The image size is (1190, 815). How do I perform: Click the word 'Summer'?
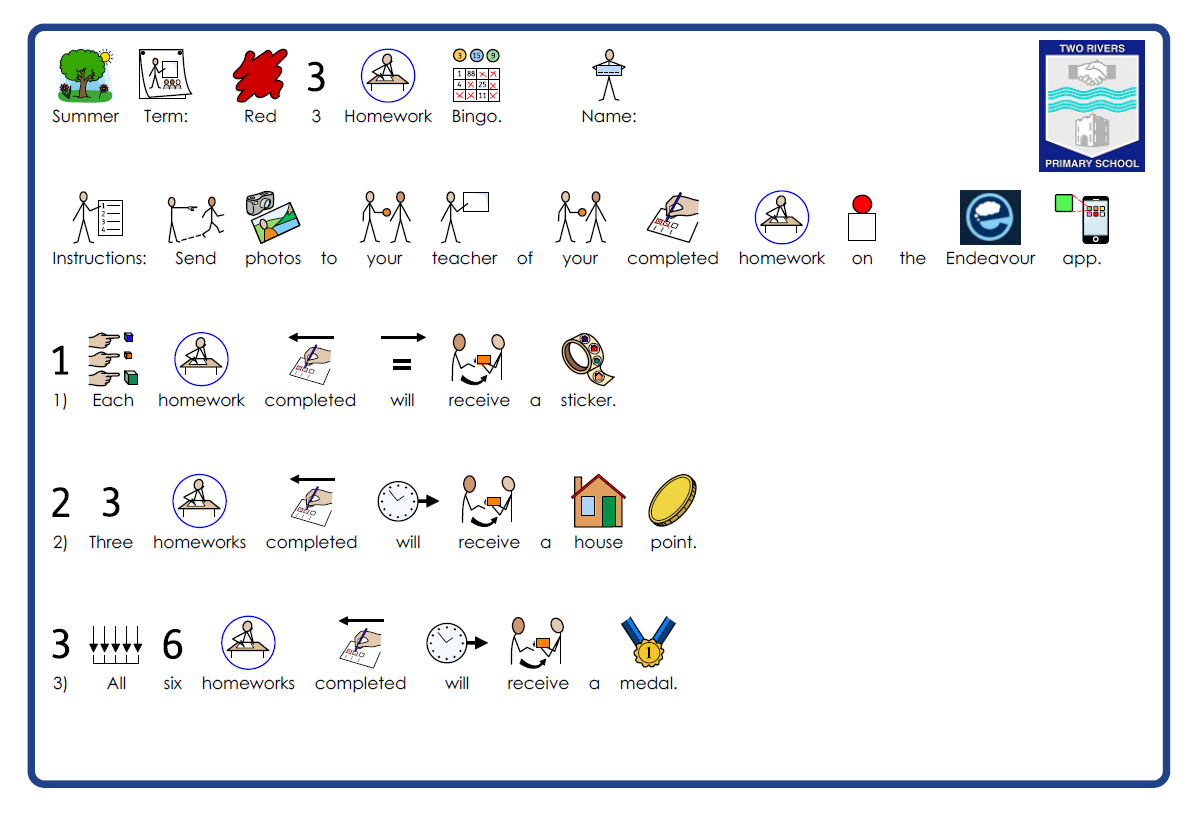[85, 117]
